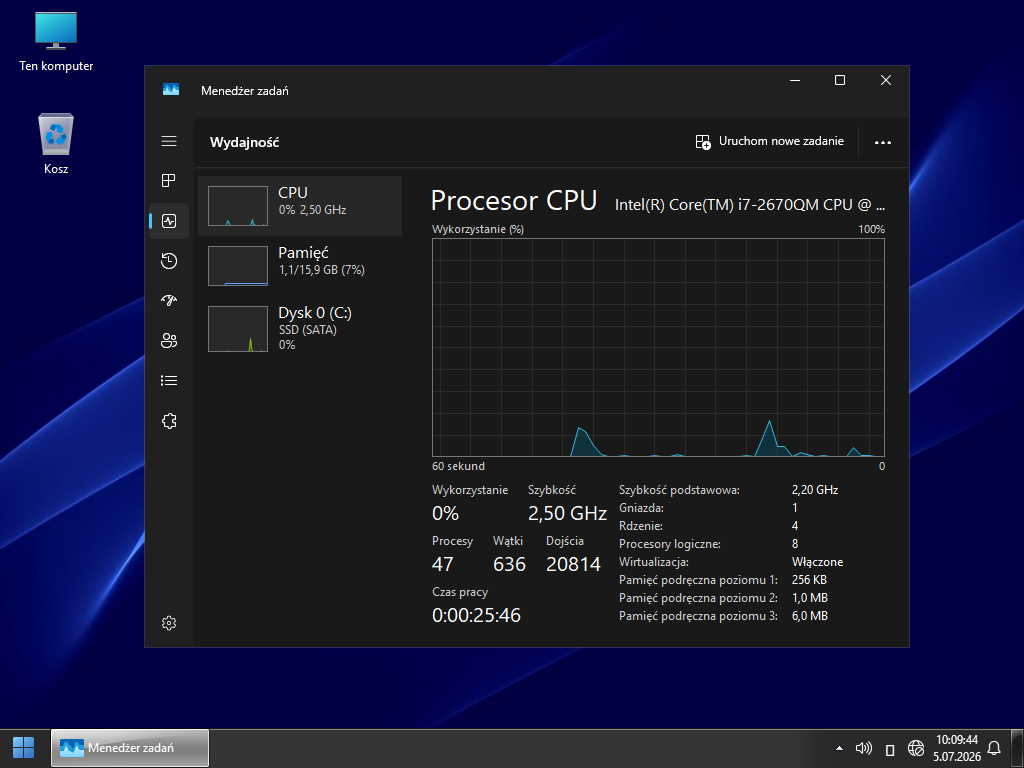Click the Szybkość 2,50 GHz value
1024x768 pixels.
pos(568,513)
